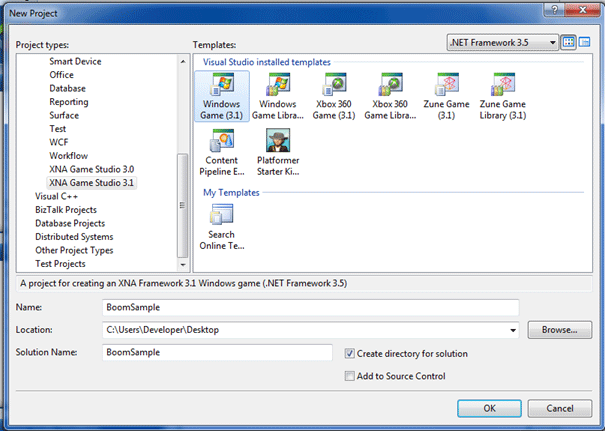
Task: Select XNA Game Studio 3.1 node
Action: click(x=91, y=183)
